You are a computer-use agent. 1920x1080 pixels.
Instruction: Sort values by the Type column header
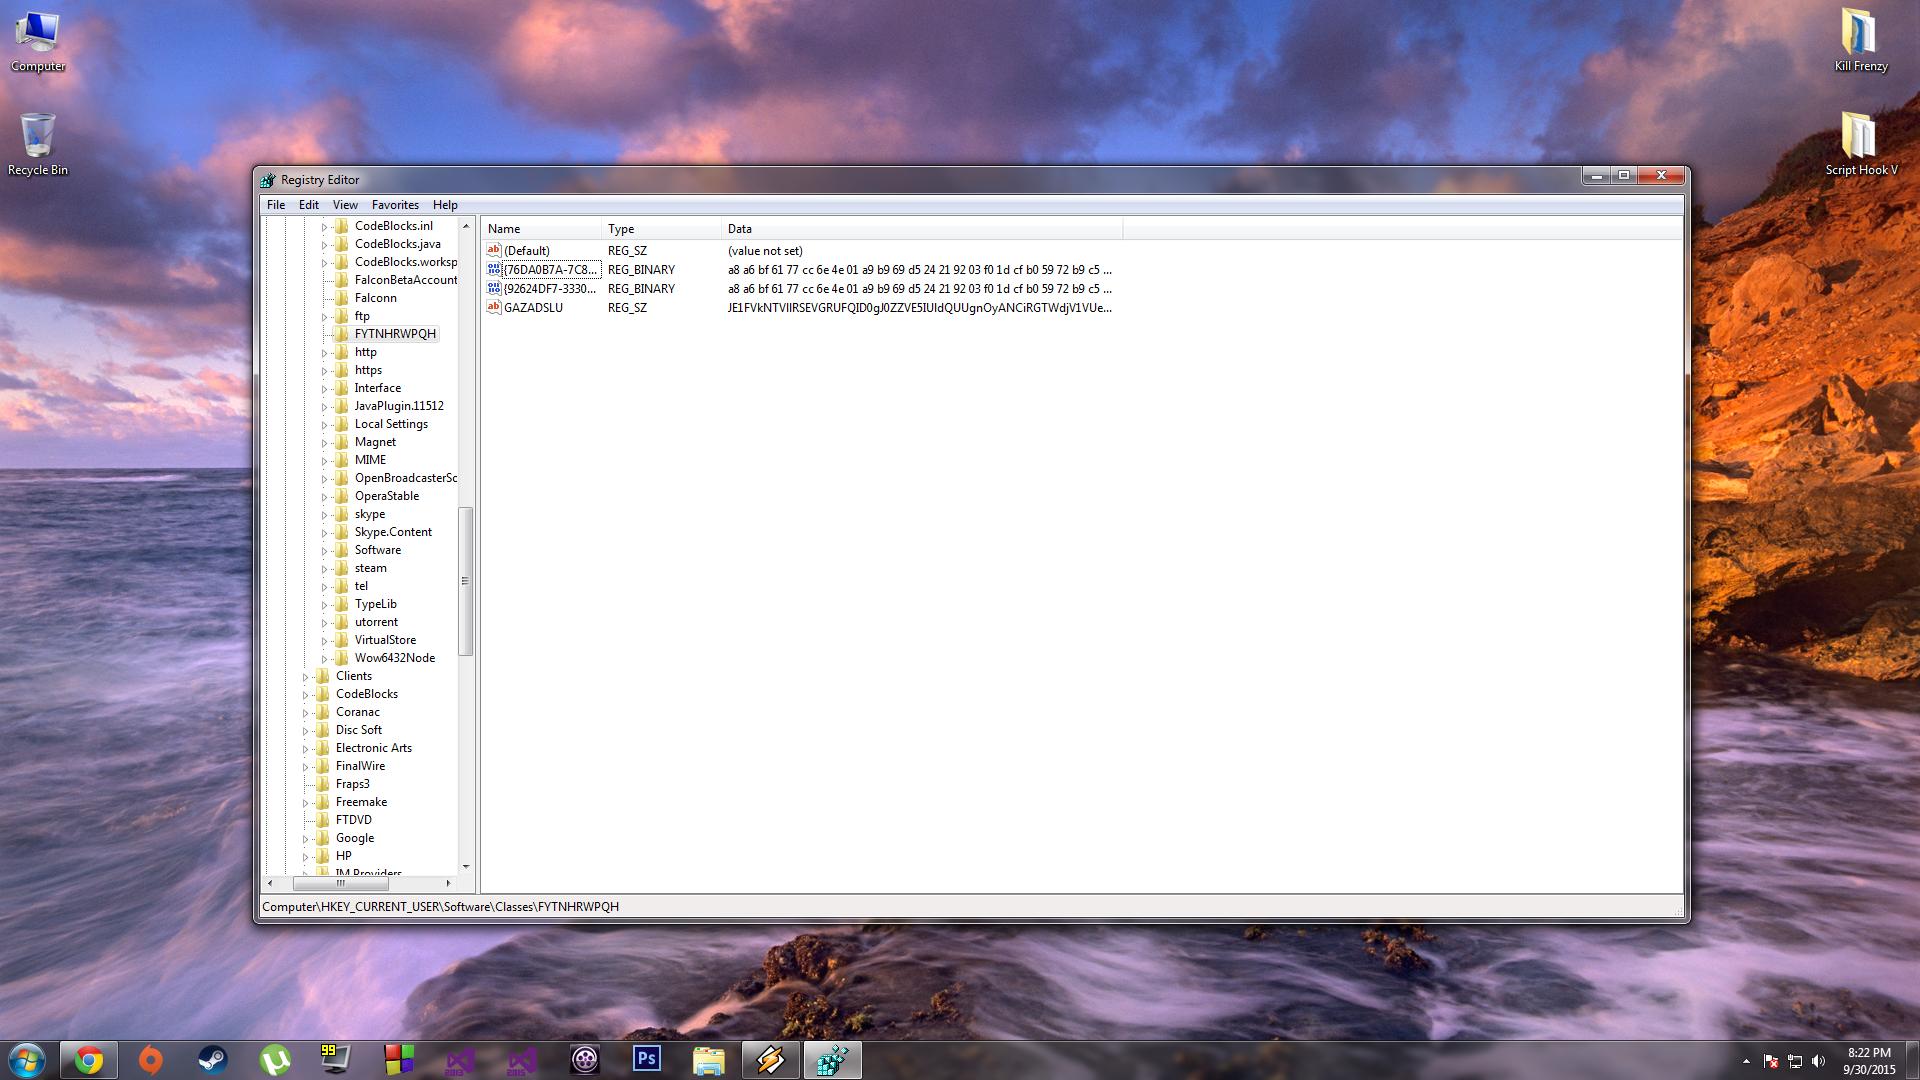click(x=661, y=229)
